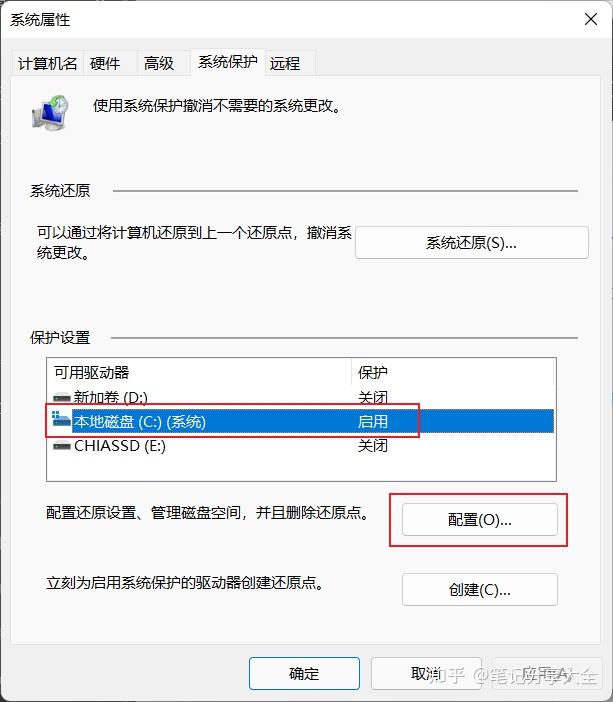This screenshot has width=613, height=702.
Task: Click the System Protection monitor icon
Action: (50, 112)
